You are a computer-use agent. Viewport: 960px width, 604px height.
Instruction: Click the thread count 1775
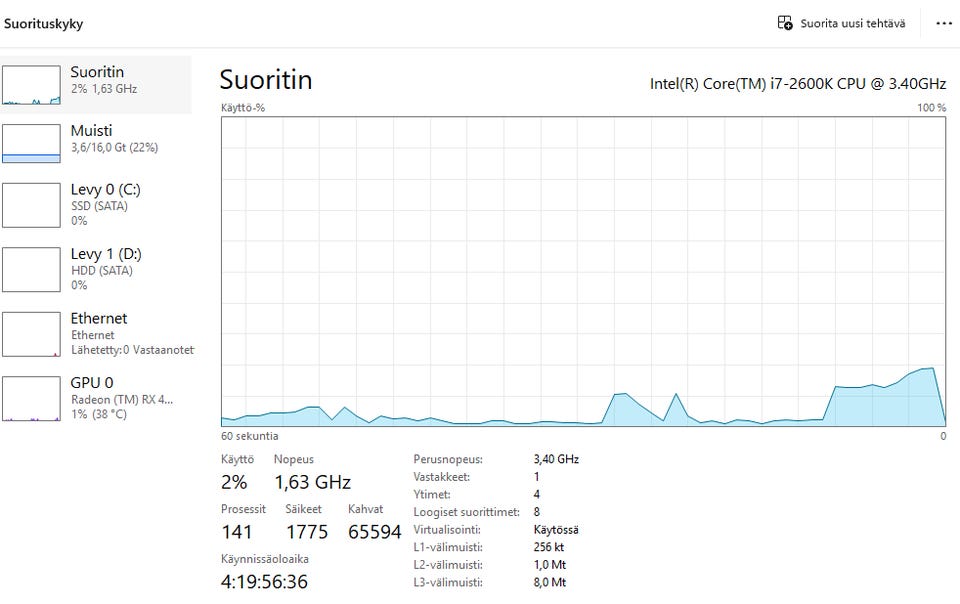[307, 532]
